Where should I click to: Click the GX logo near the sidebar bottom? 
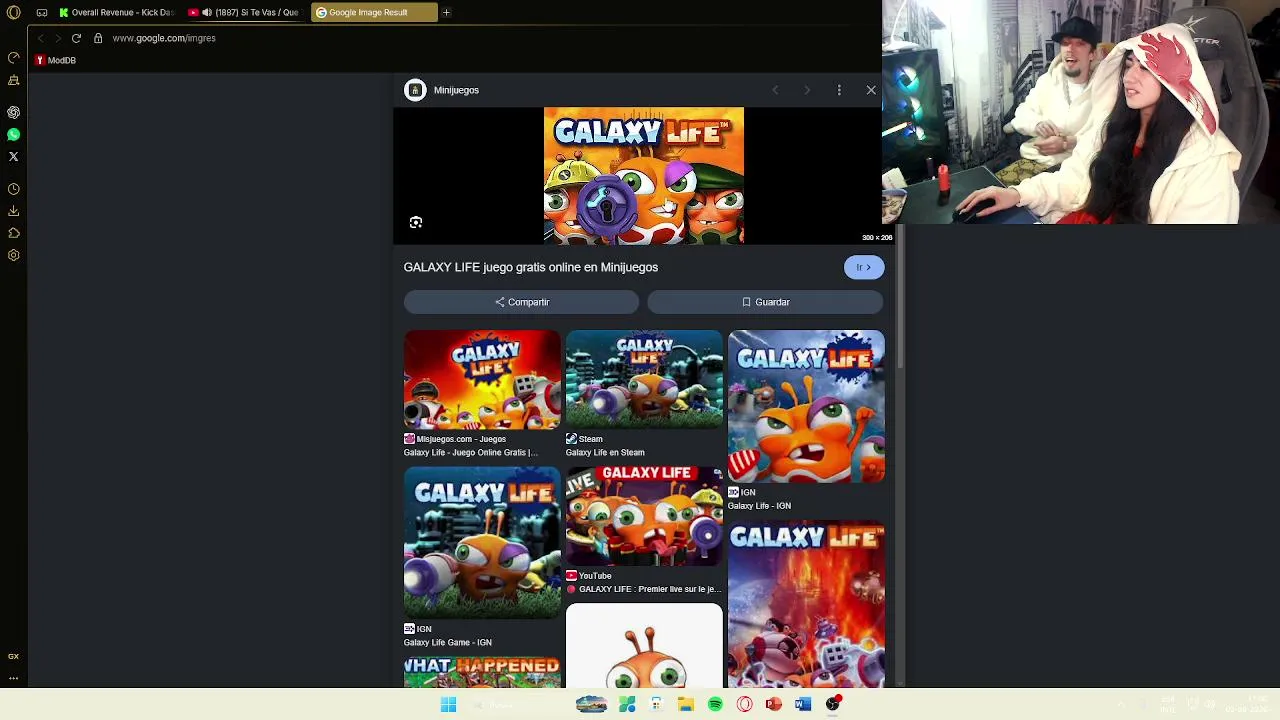coord(14,656)
